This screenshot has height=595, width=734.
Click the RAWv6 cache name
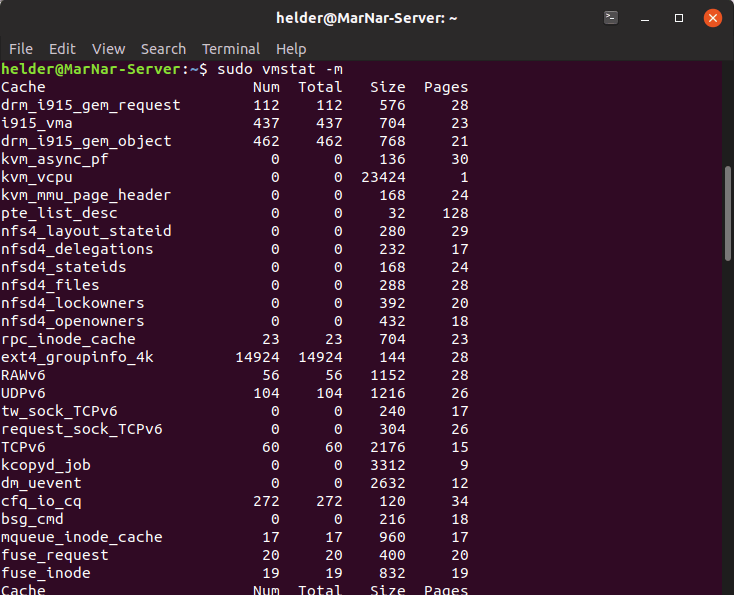[x=23, y=375]
